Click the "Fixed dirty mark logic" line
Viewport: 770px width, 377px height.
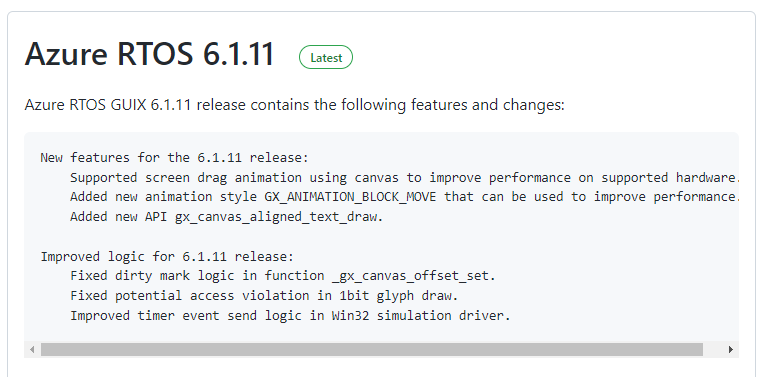click(283, 276)
